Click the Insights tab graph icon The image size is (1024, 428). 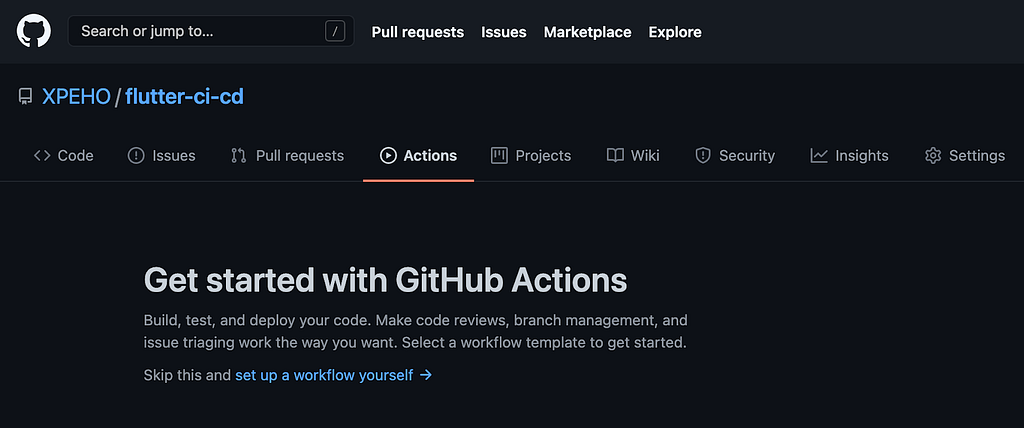pyautogui.click(x=819, y=155)
